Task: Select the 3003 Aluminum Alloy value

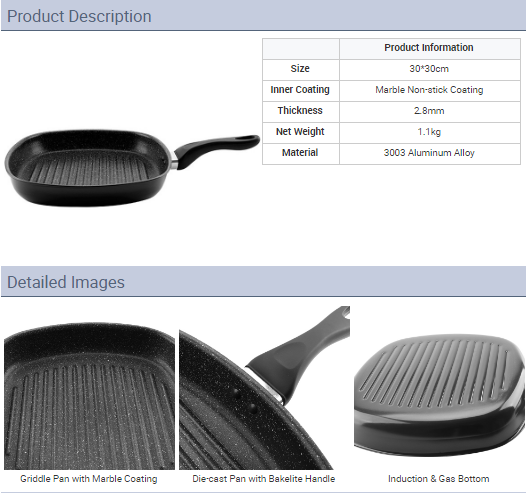Action: pos(429,153)
